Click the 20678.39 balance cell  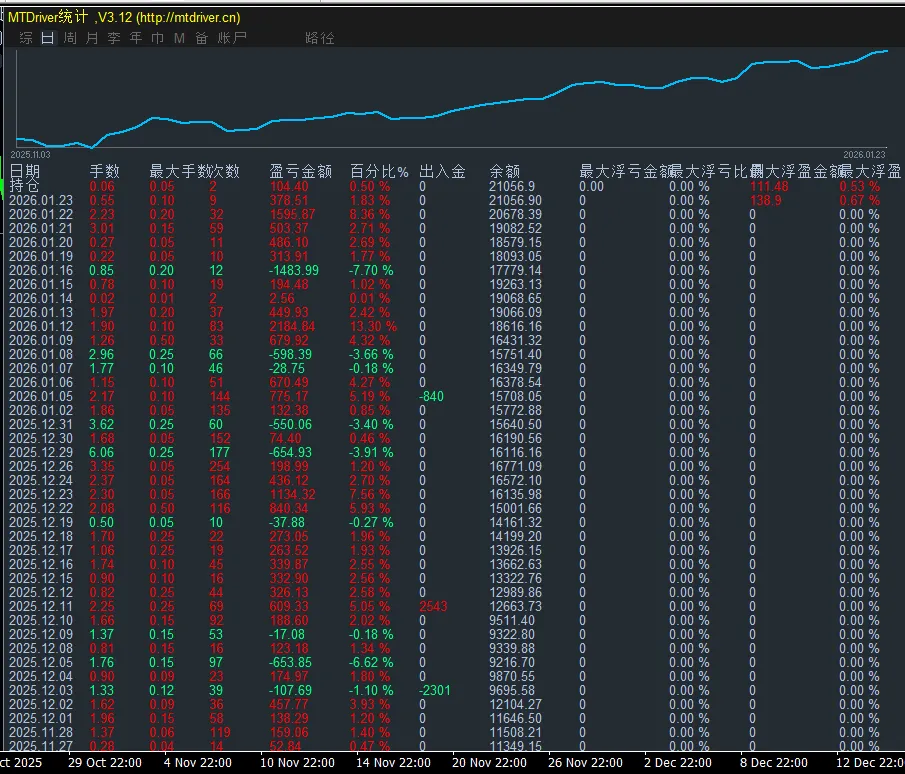(x=515, y=214)
